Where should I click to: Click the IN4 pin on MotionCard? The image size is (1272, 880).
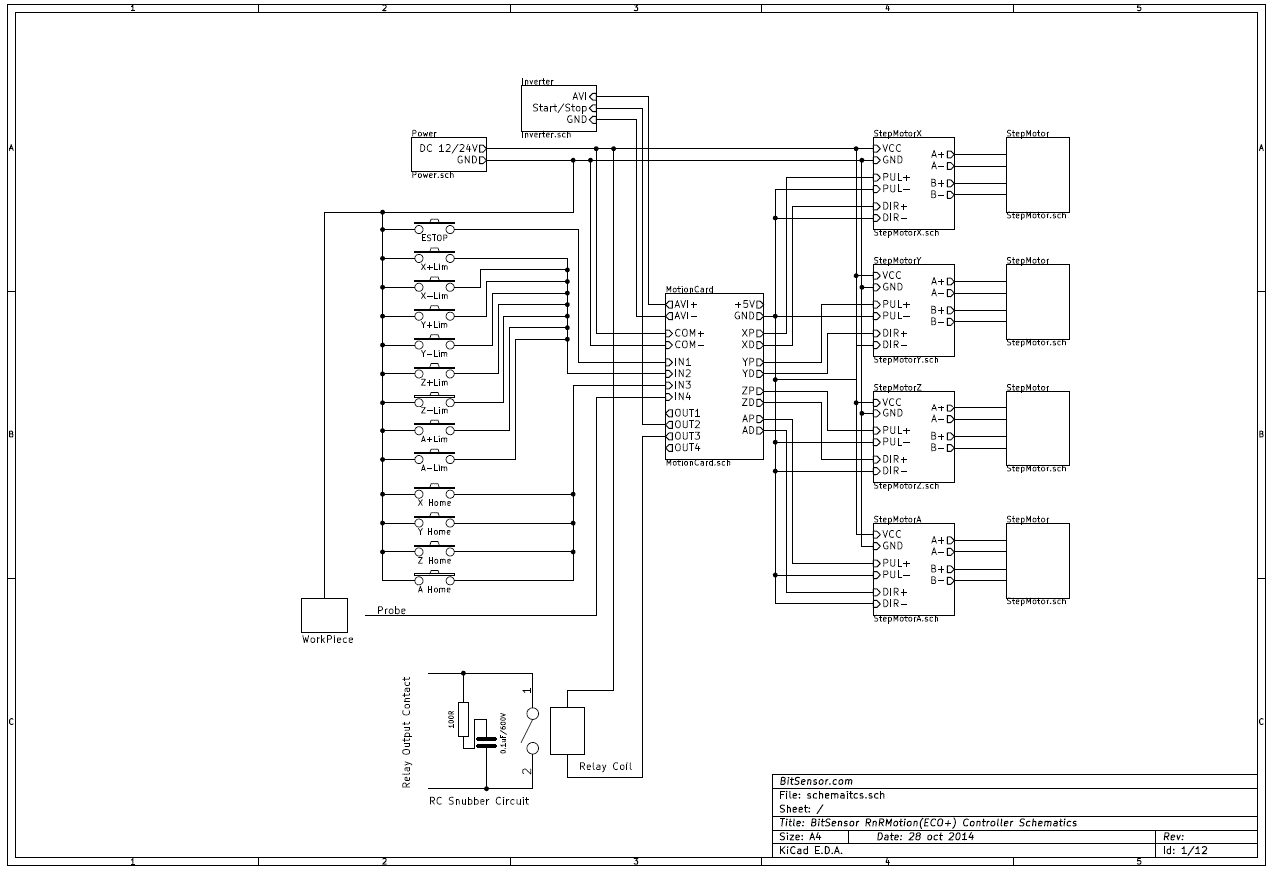pyautogui.click(x=679, y=397)
